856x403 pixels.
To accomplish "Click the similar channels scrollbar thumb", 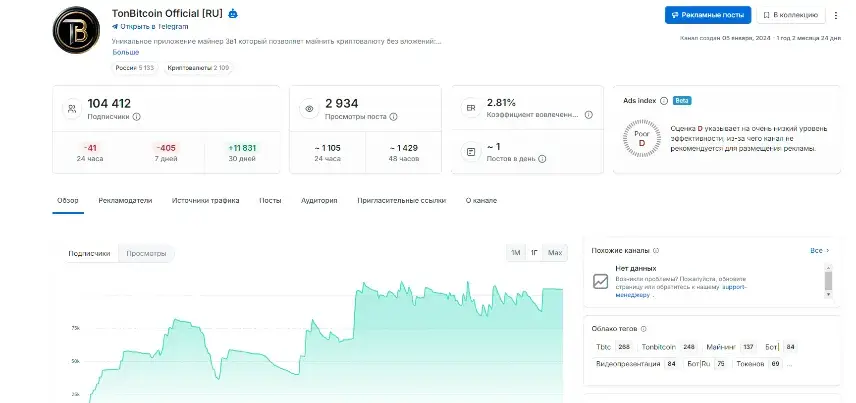I will (828, 280).
